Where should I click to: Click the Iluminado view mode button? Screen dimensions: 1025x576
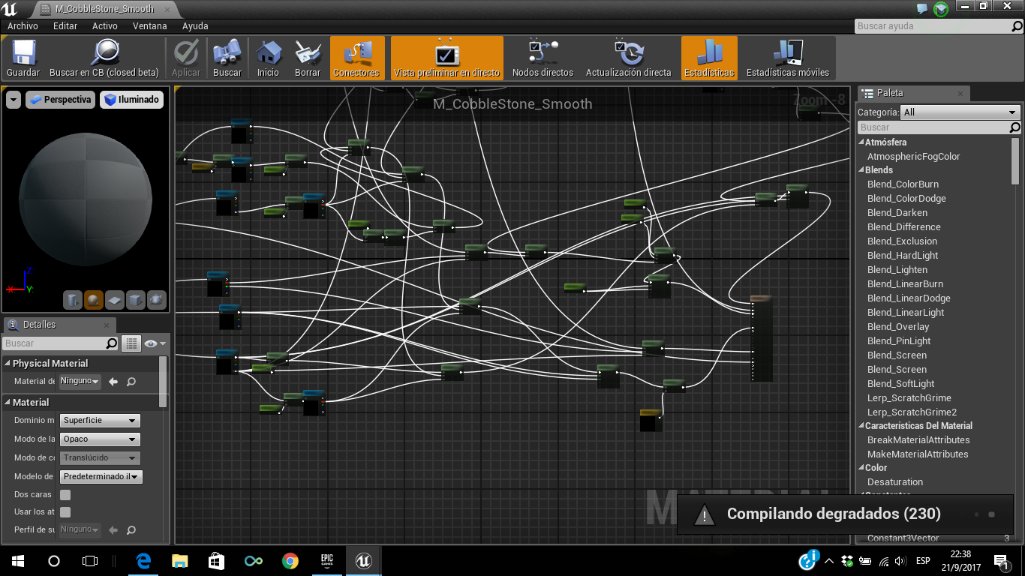(x=132, y=100)
